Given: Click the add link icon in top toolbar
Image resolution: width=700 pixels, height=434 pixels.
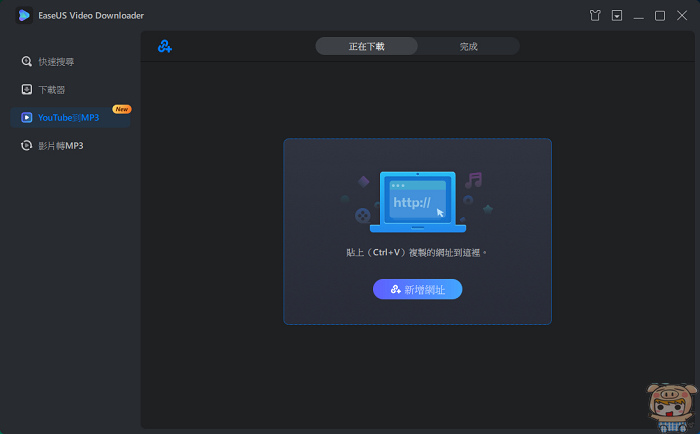Looking at the screenshot, I should click(x=165, y=46).
